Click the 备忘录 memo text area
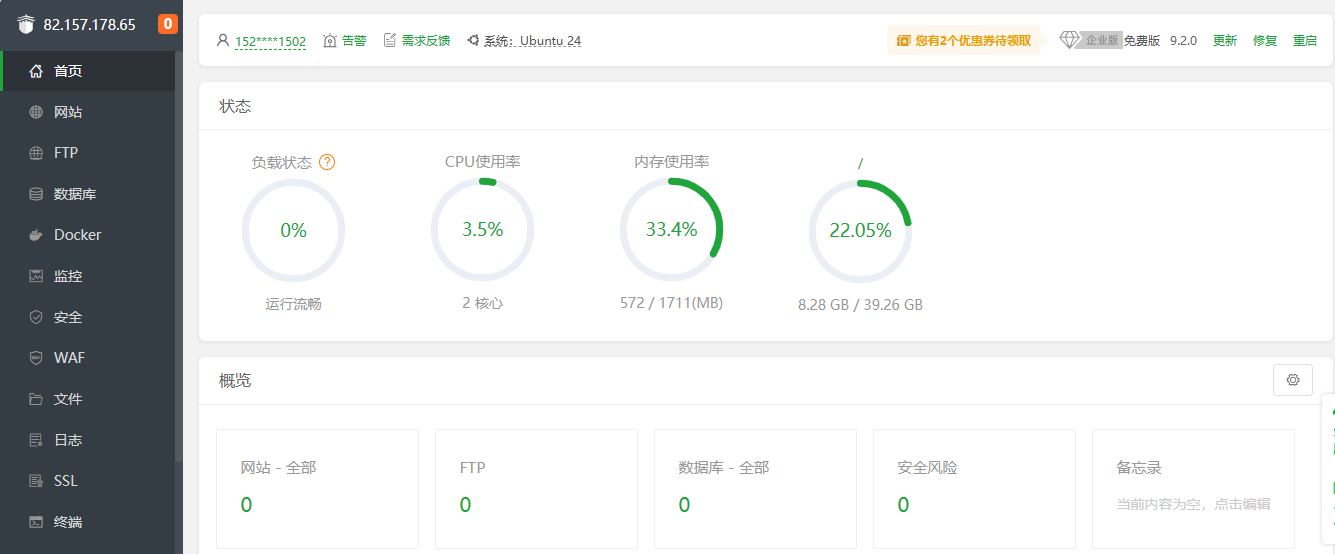Image resolution: width=1335 pixels, height=554 pixels. pyautogui.click(x=1192, y=505)
